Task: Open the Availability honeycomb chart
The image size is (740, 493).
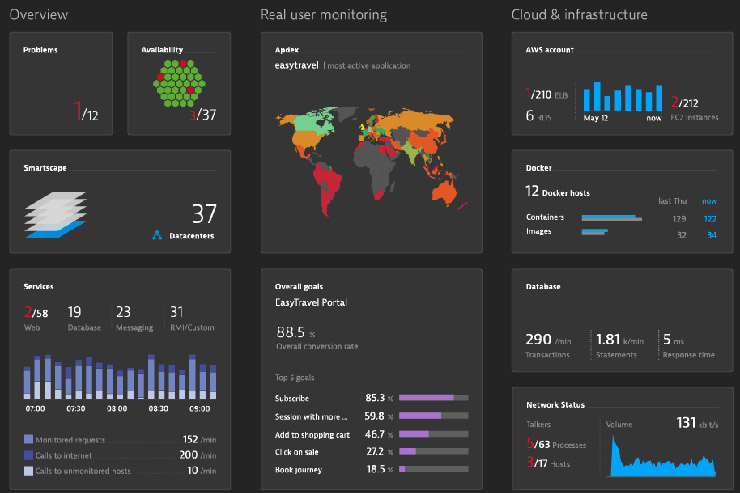Action: (x=179, y=82)
